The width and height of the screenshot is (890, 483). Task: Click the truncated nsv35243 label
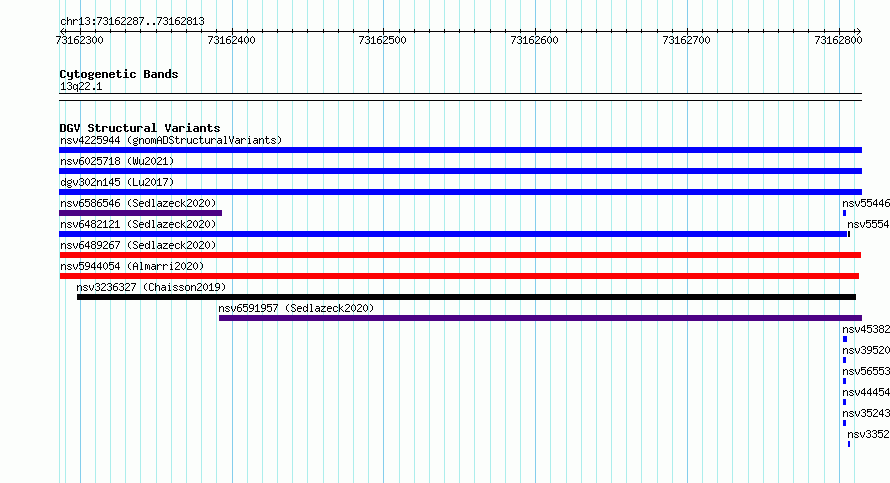tap(866, 413)
